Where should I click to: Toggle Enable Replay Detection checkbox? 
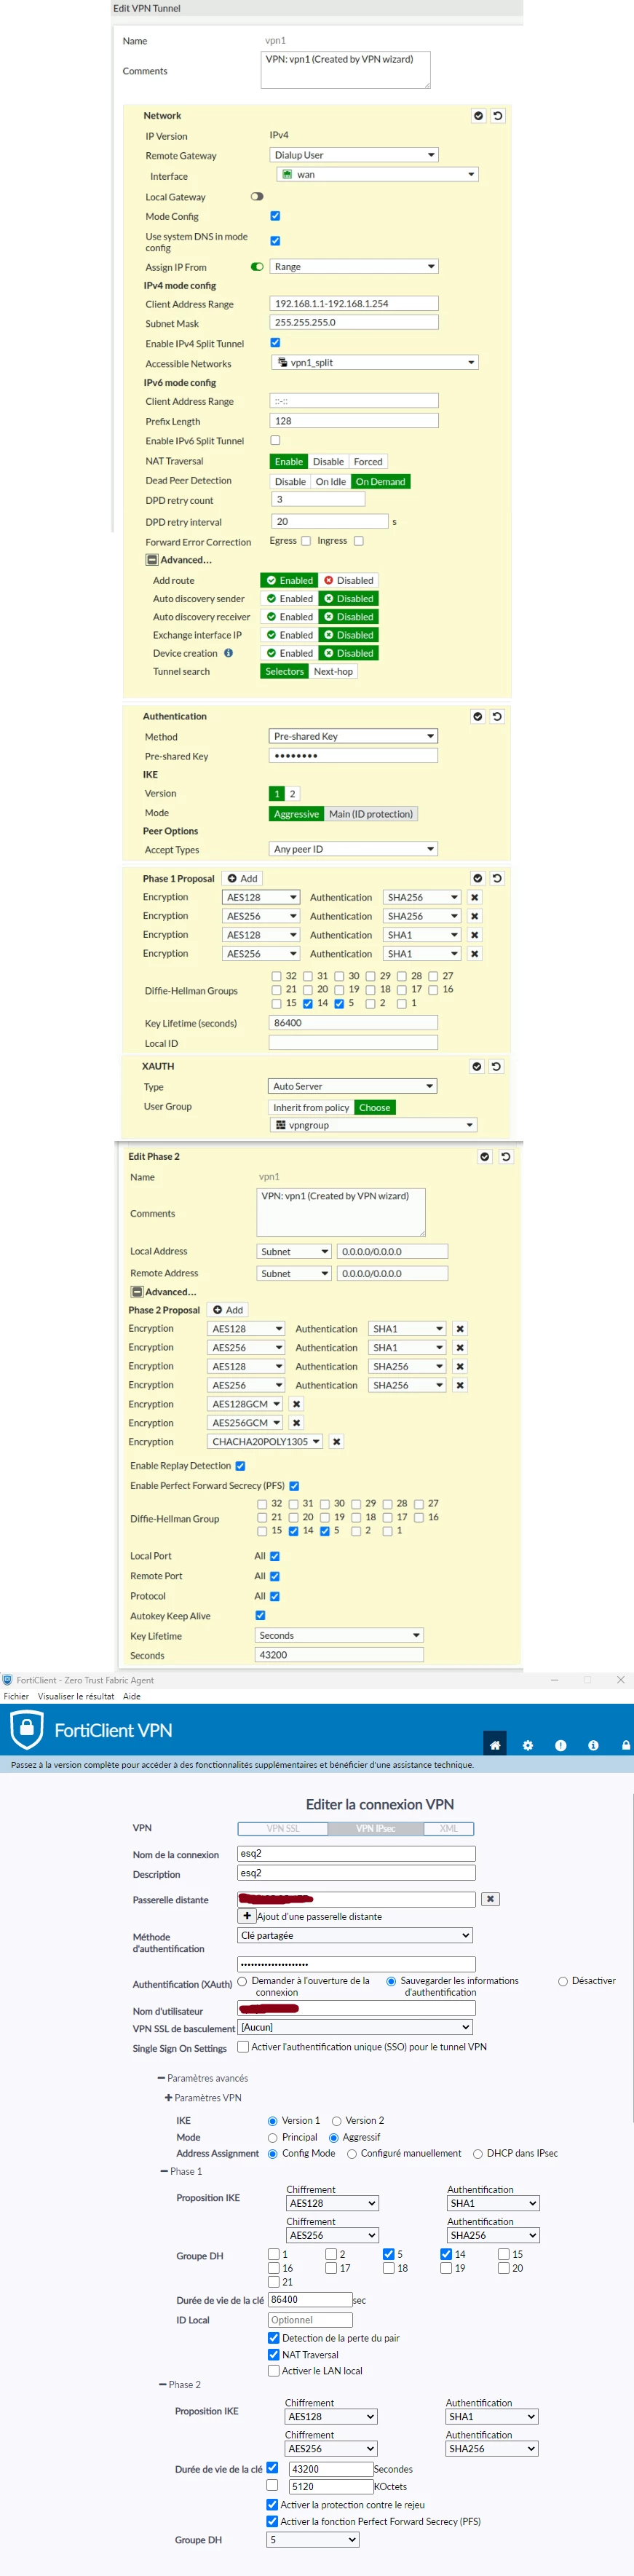[240, 1466]
